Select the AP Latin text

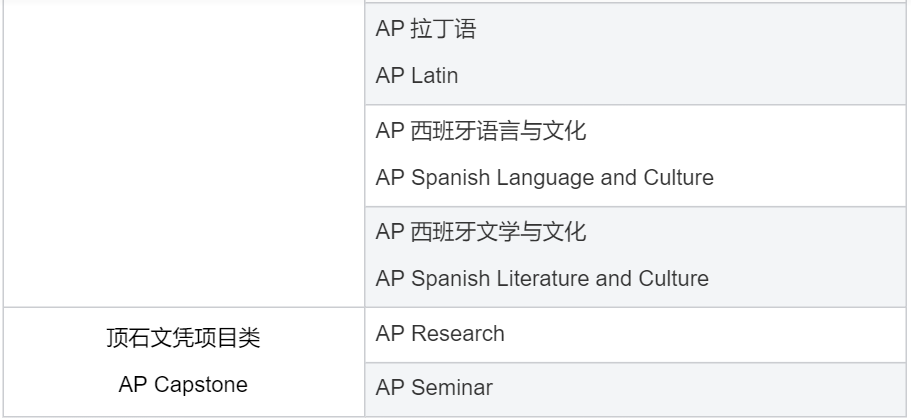coord(417,76)
